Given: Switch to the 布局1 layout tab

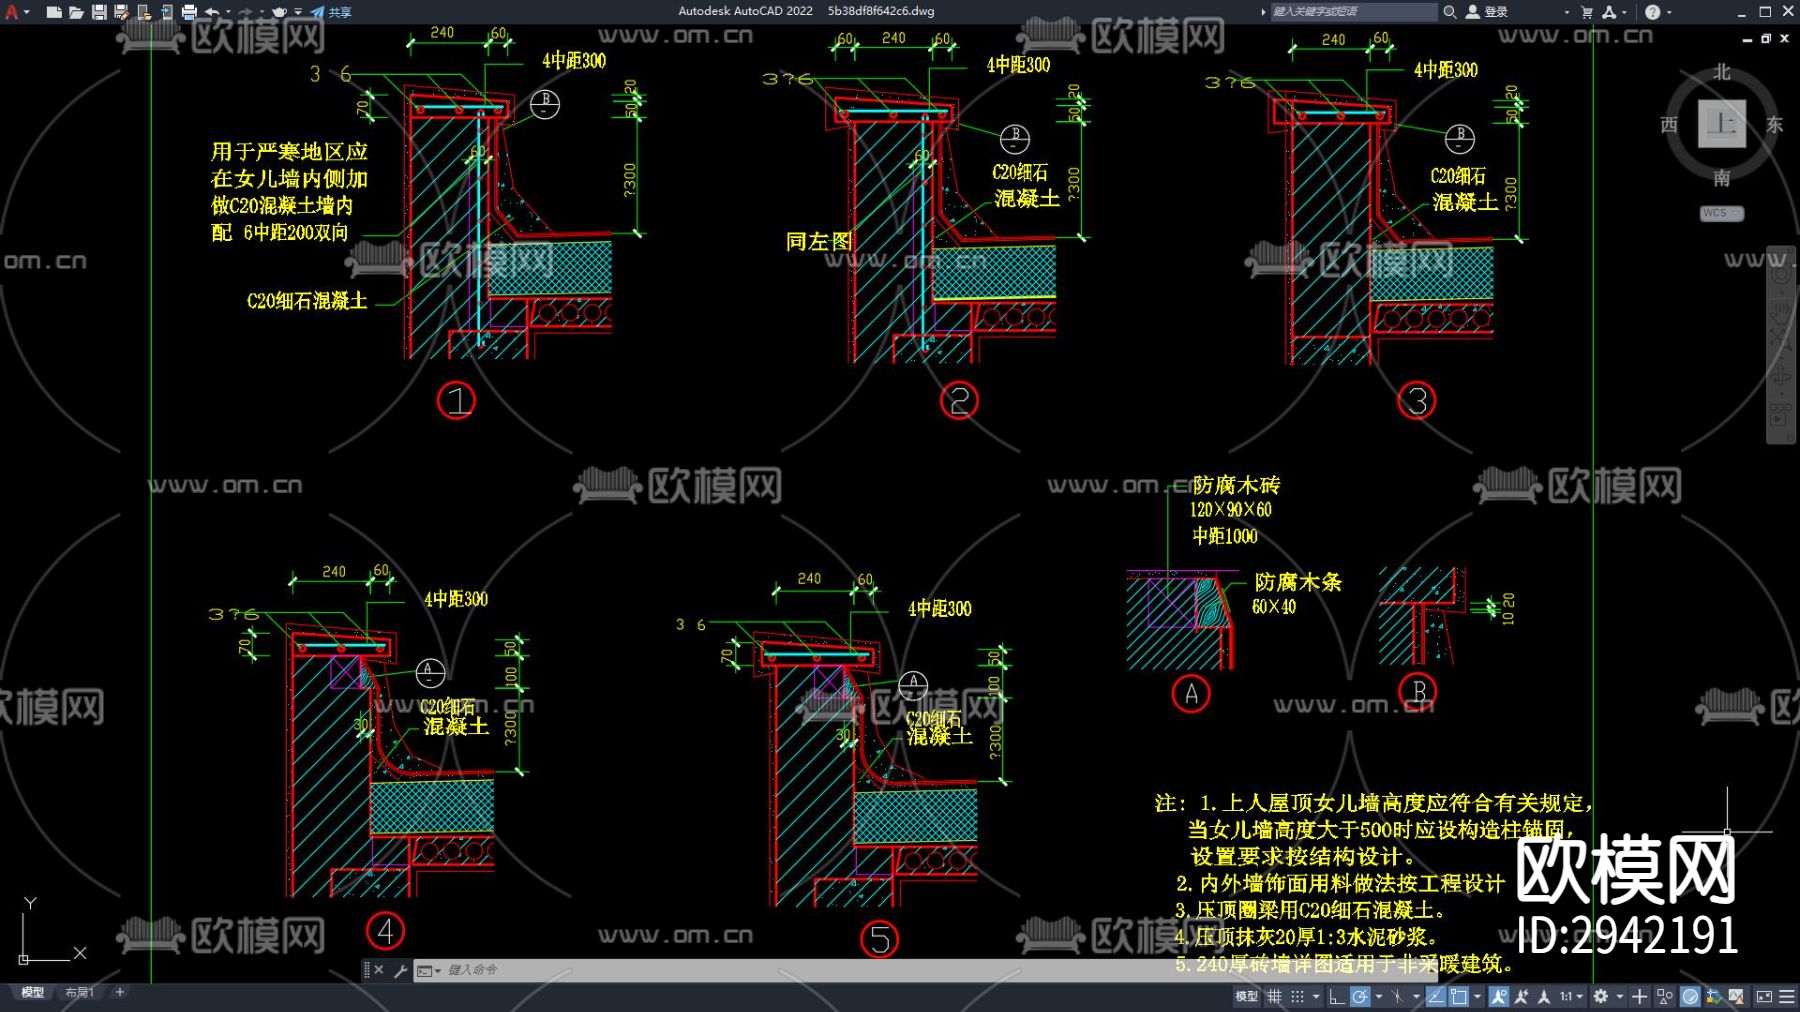Looking at the screenshot, I should pos(79,993).
